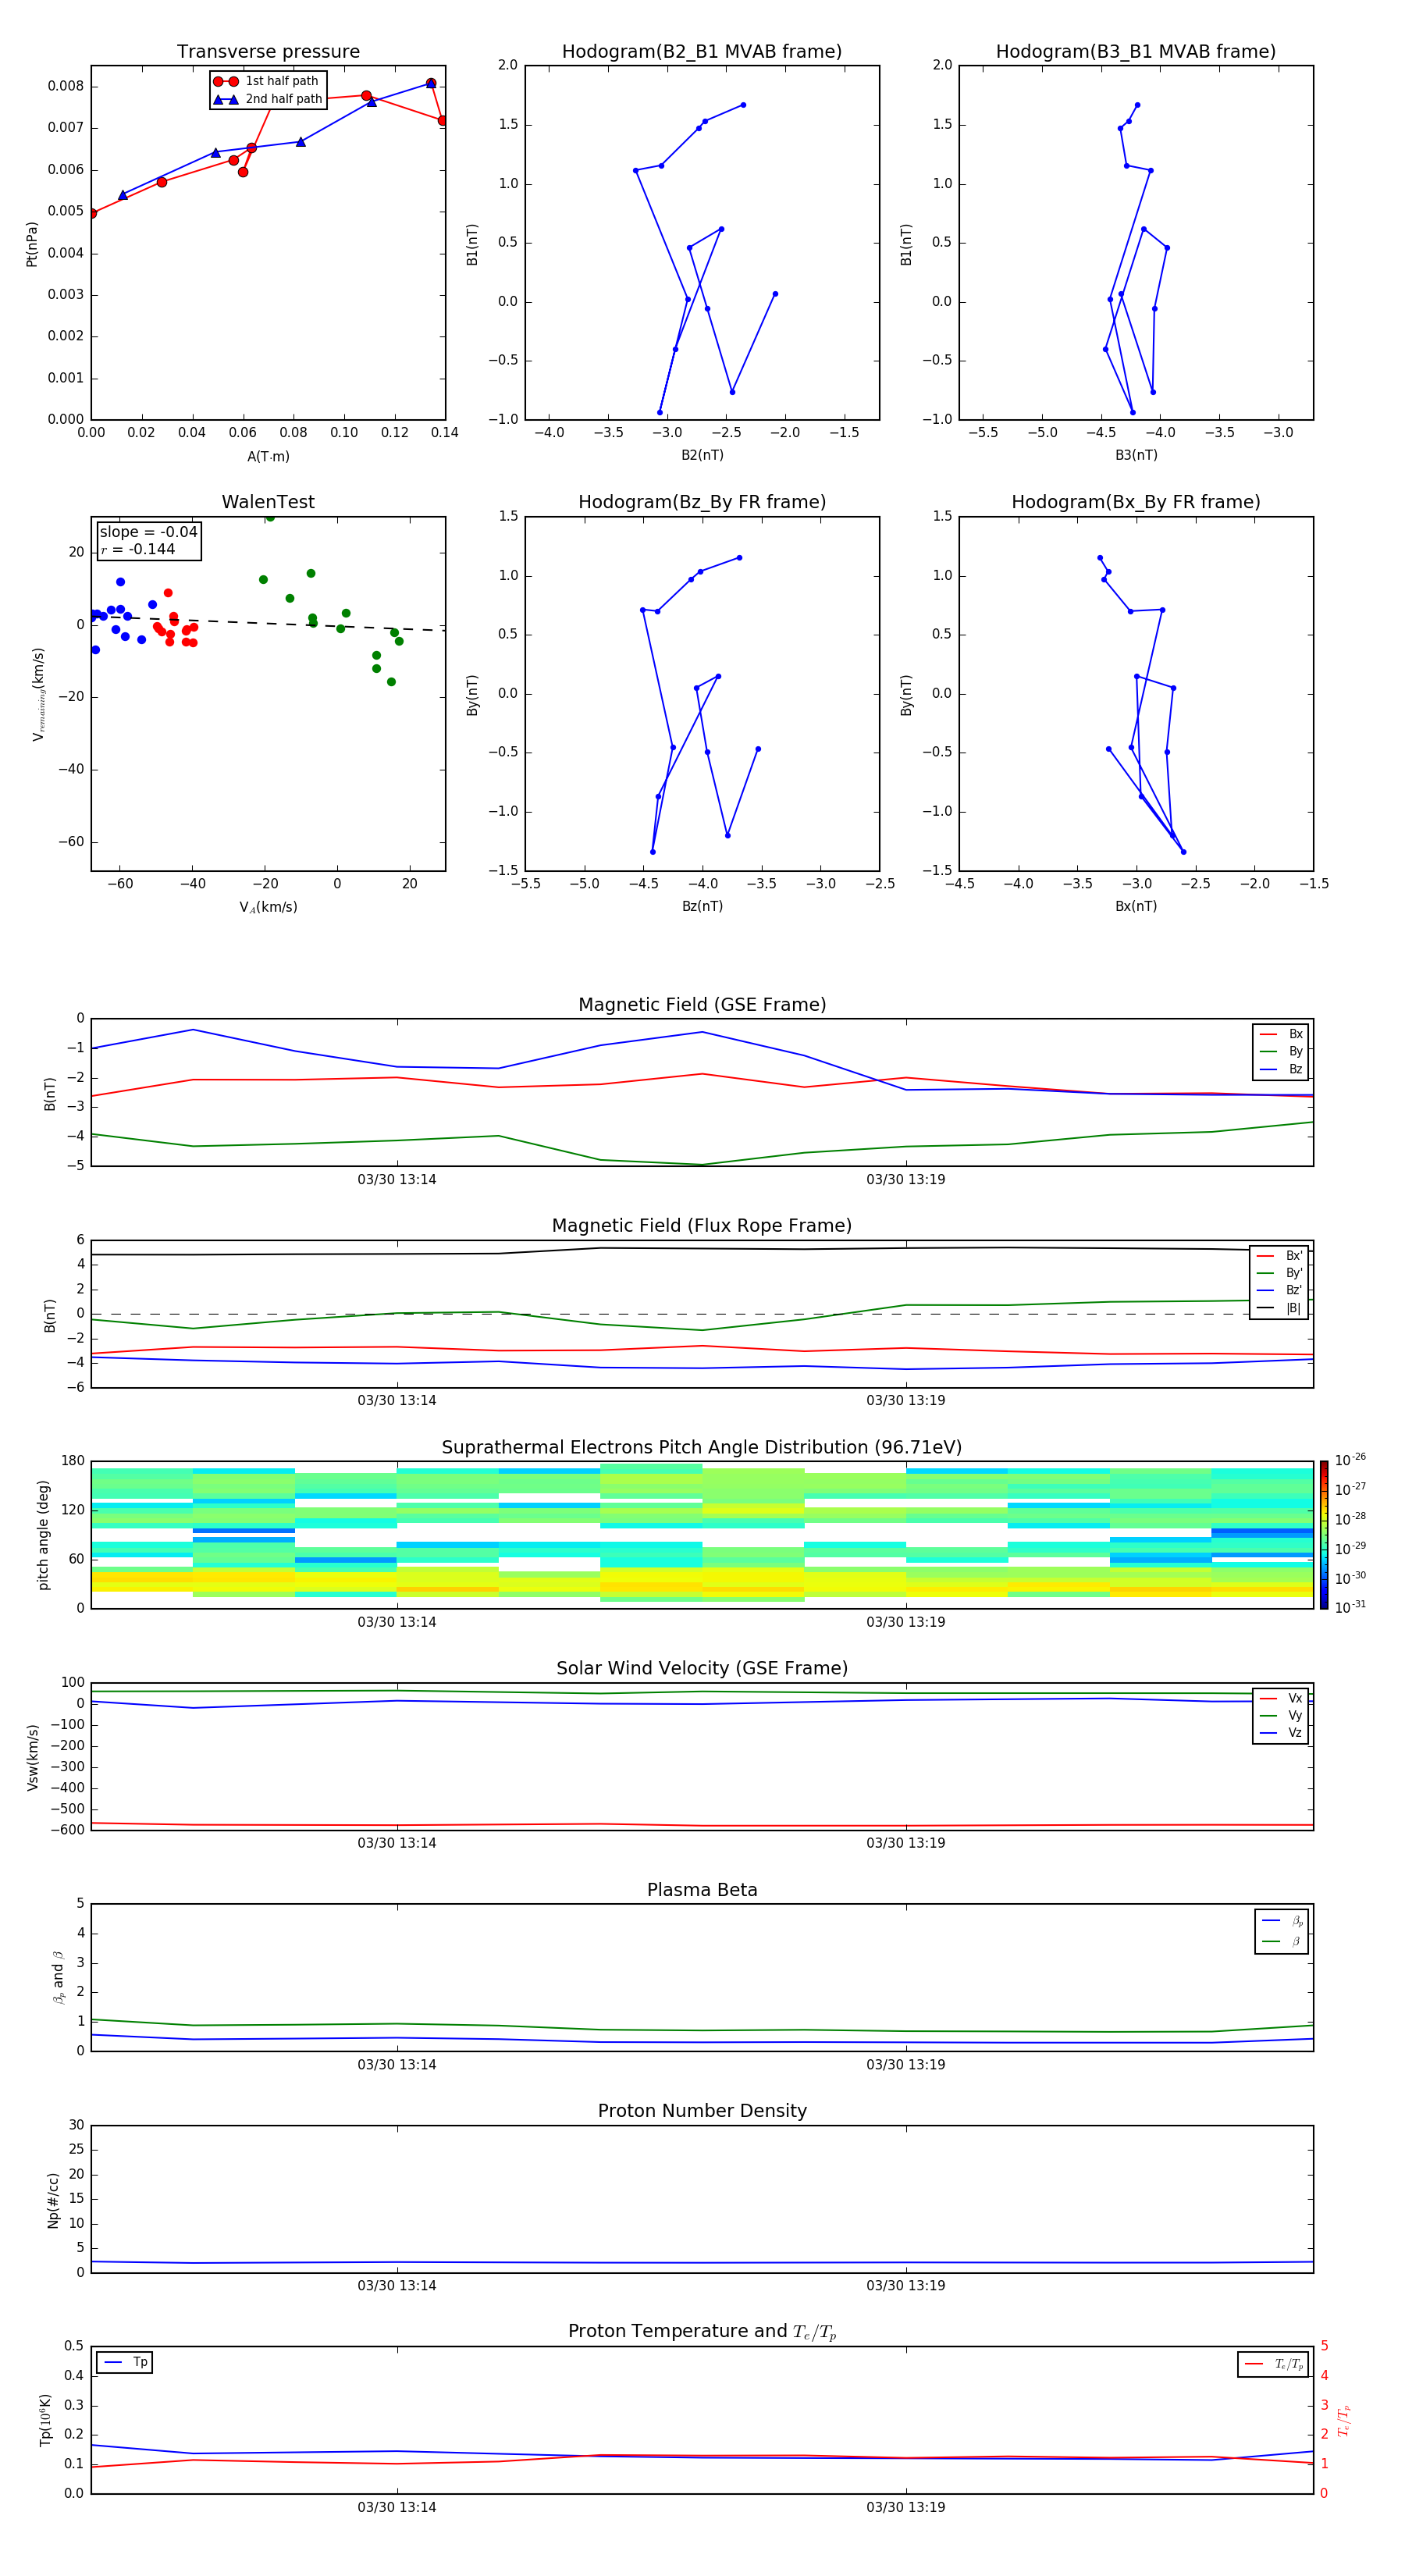The height and width of the screenshot is (2576, 1405).
Task: Select the By' entry in the Flux Rope legend
Action: [1280, 1273]
